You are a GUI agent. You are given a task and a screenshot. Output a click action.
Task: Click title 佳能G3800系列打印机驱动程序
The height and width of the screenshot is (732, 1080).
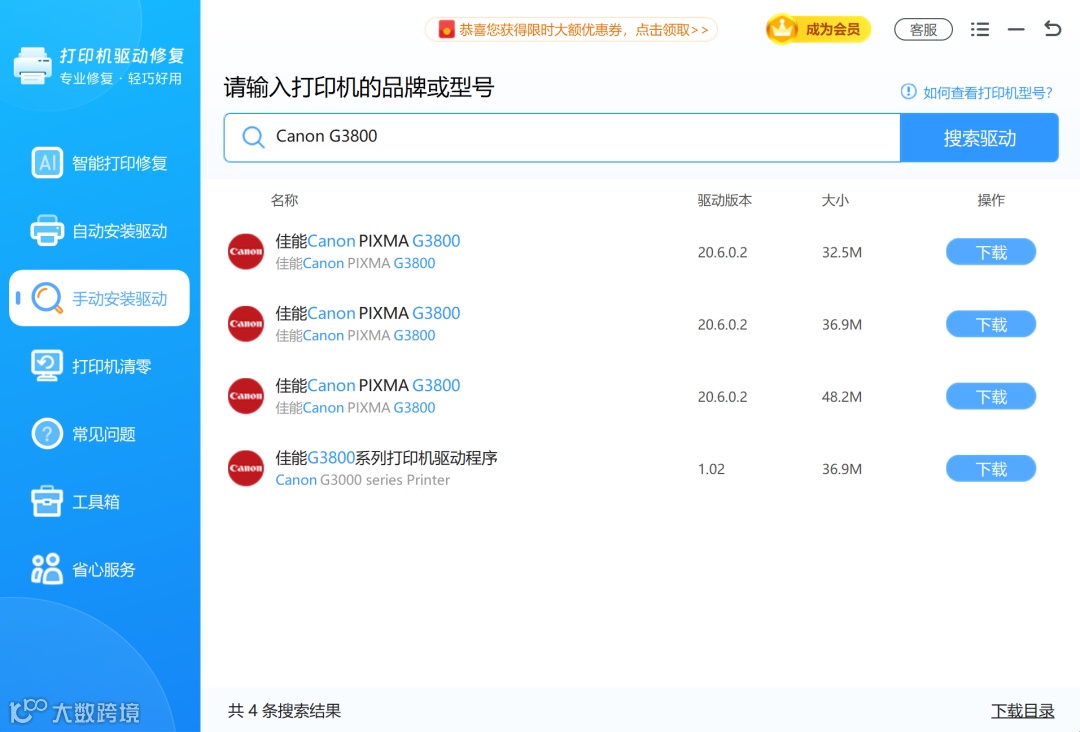pyautogui.click(x=386, y=457)
